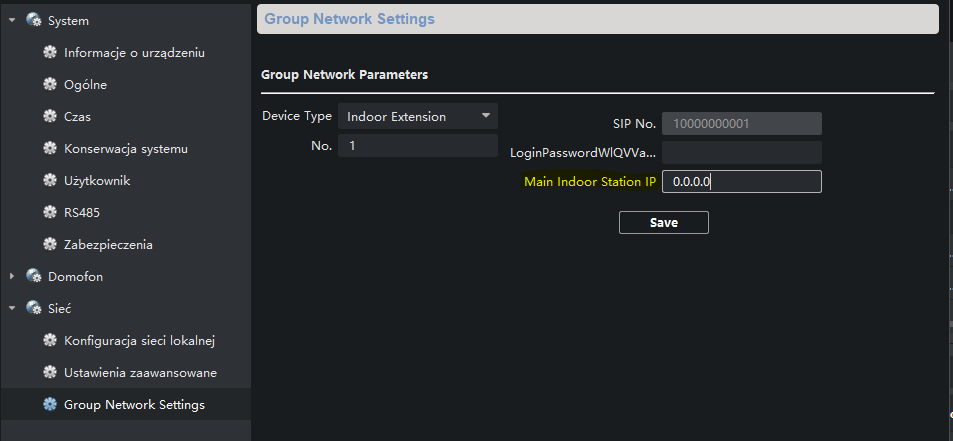Click the gear icon beside Czas
The width and height of the screenshot is (953, 441).
pyautogui.click(x=50, y=116)
